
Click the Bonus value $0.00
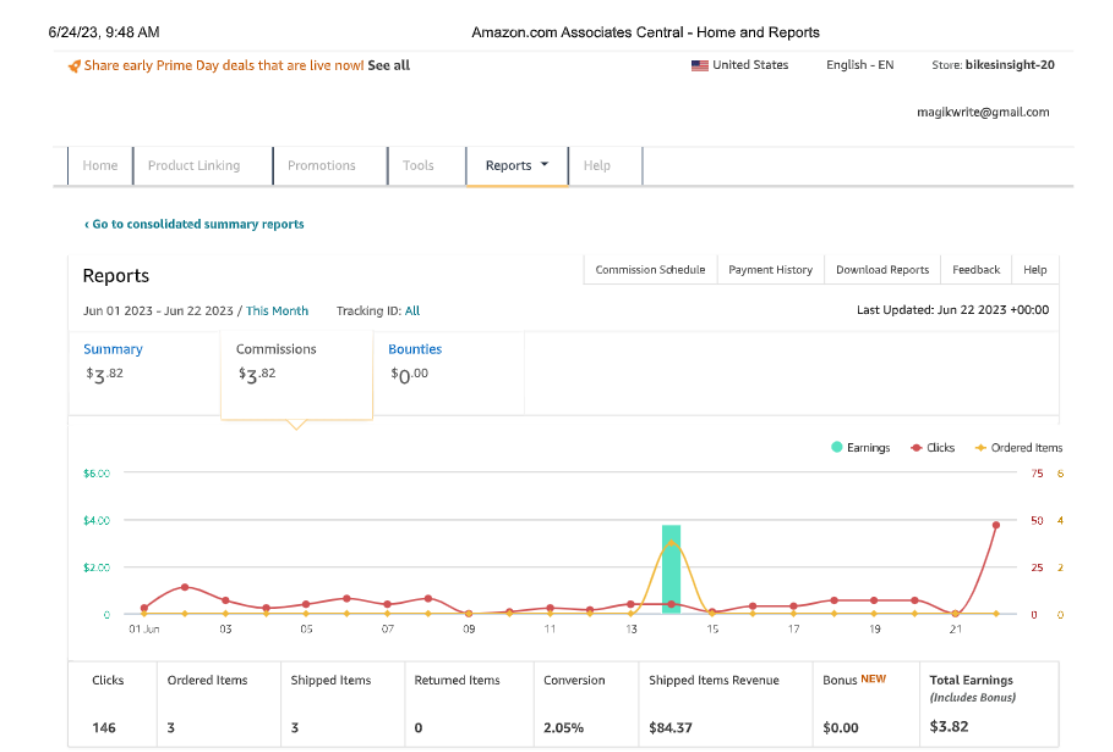point(840,728)
